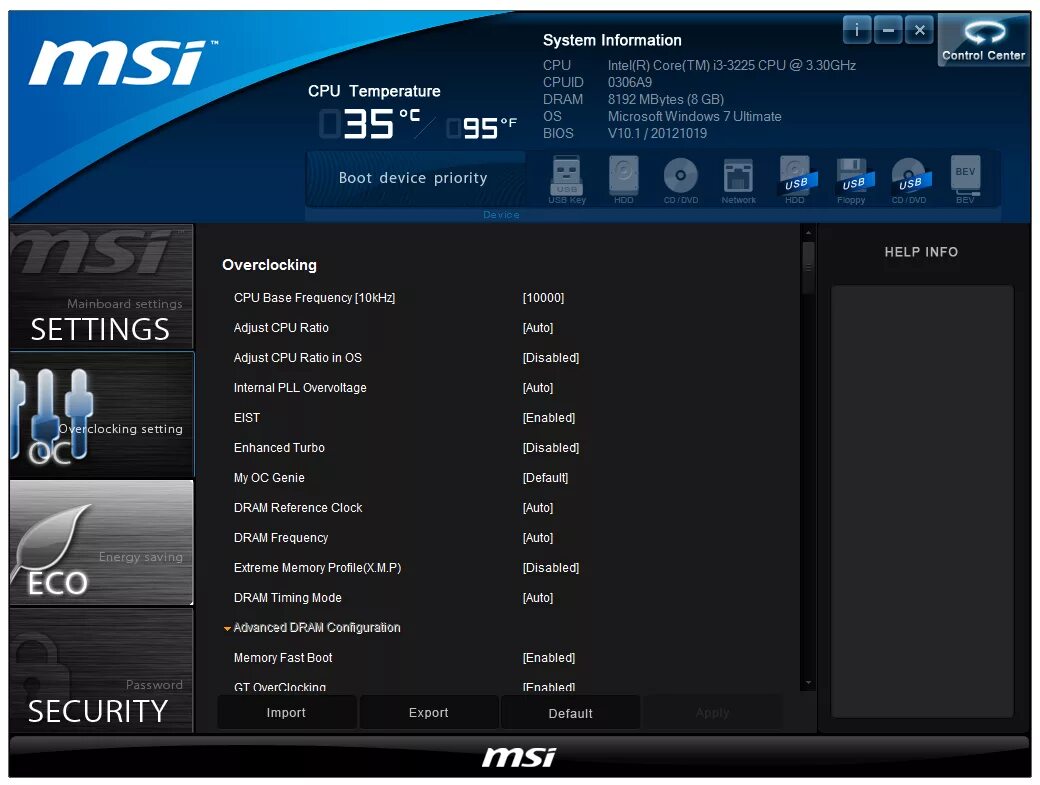Screen dimensions: 1040x785
Task: Click the CPUID 0306A9 value
Action: [x=629, y=82]
